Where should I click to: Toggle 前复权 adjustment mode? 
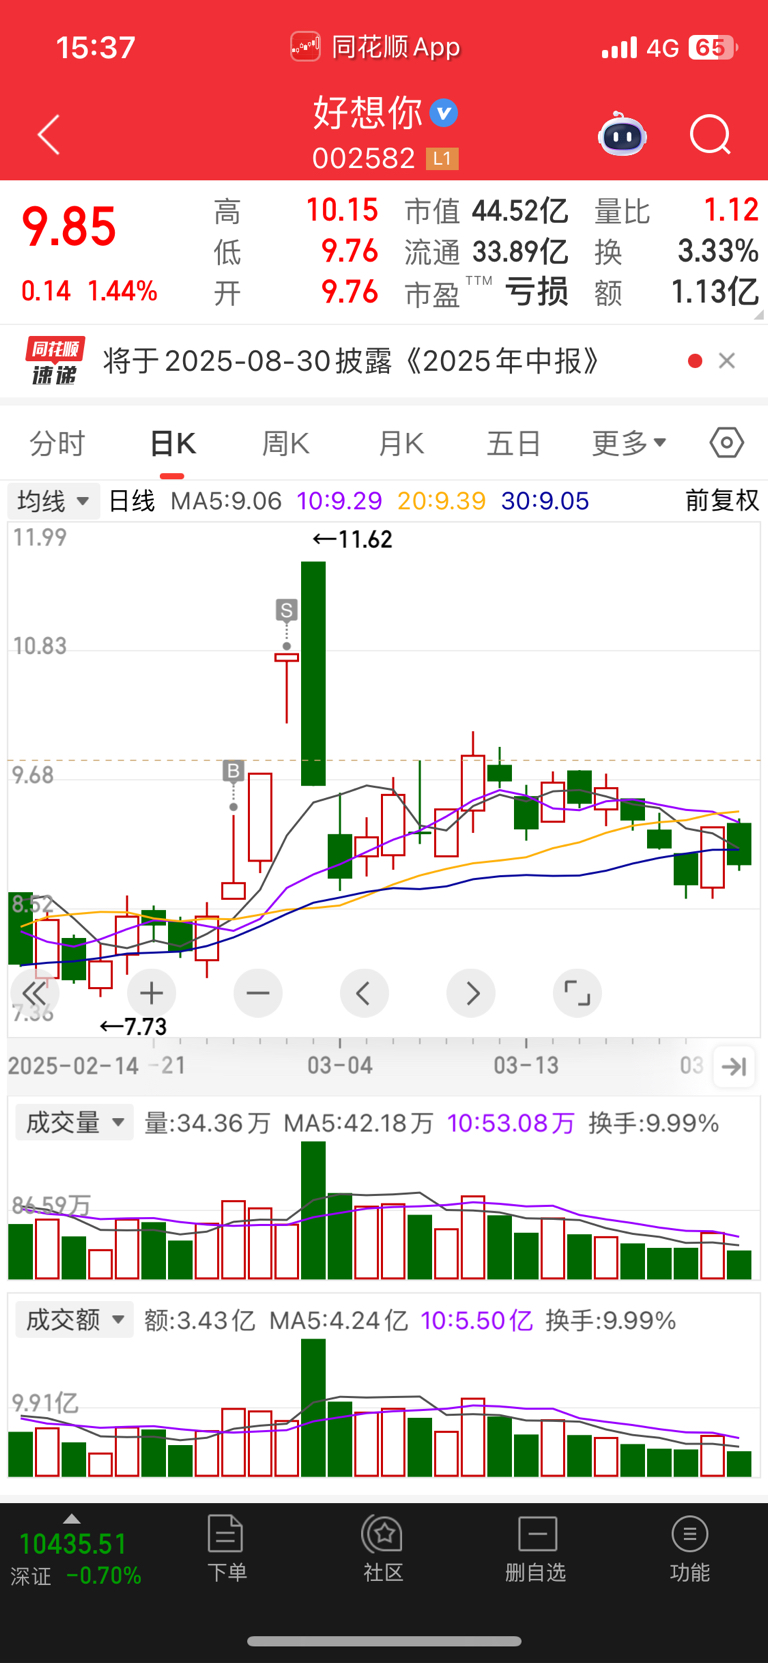[x=722, y=501]
